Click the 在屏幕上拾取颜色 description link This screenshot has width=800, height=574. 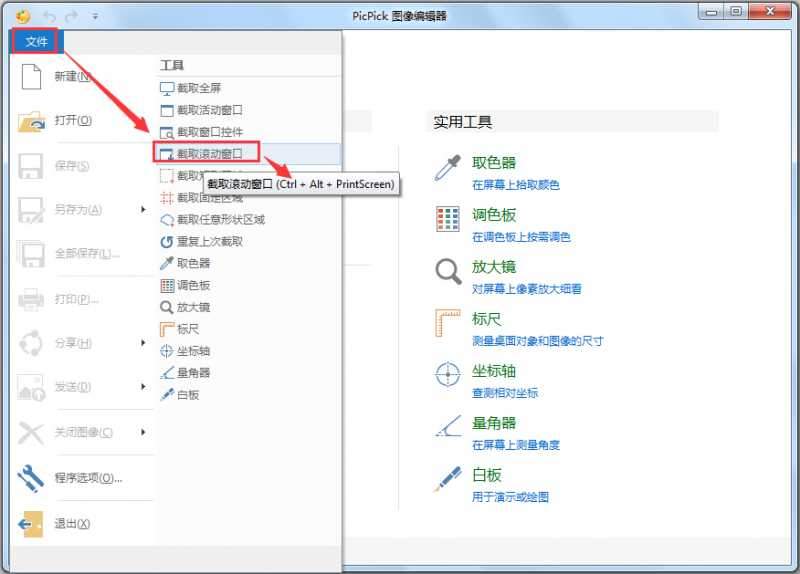pyautogui.click(x=515, y=185)
